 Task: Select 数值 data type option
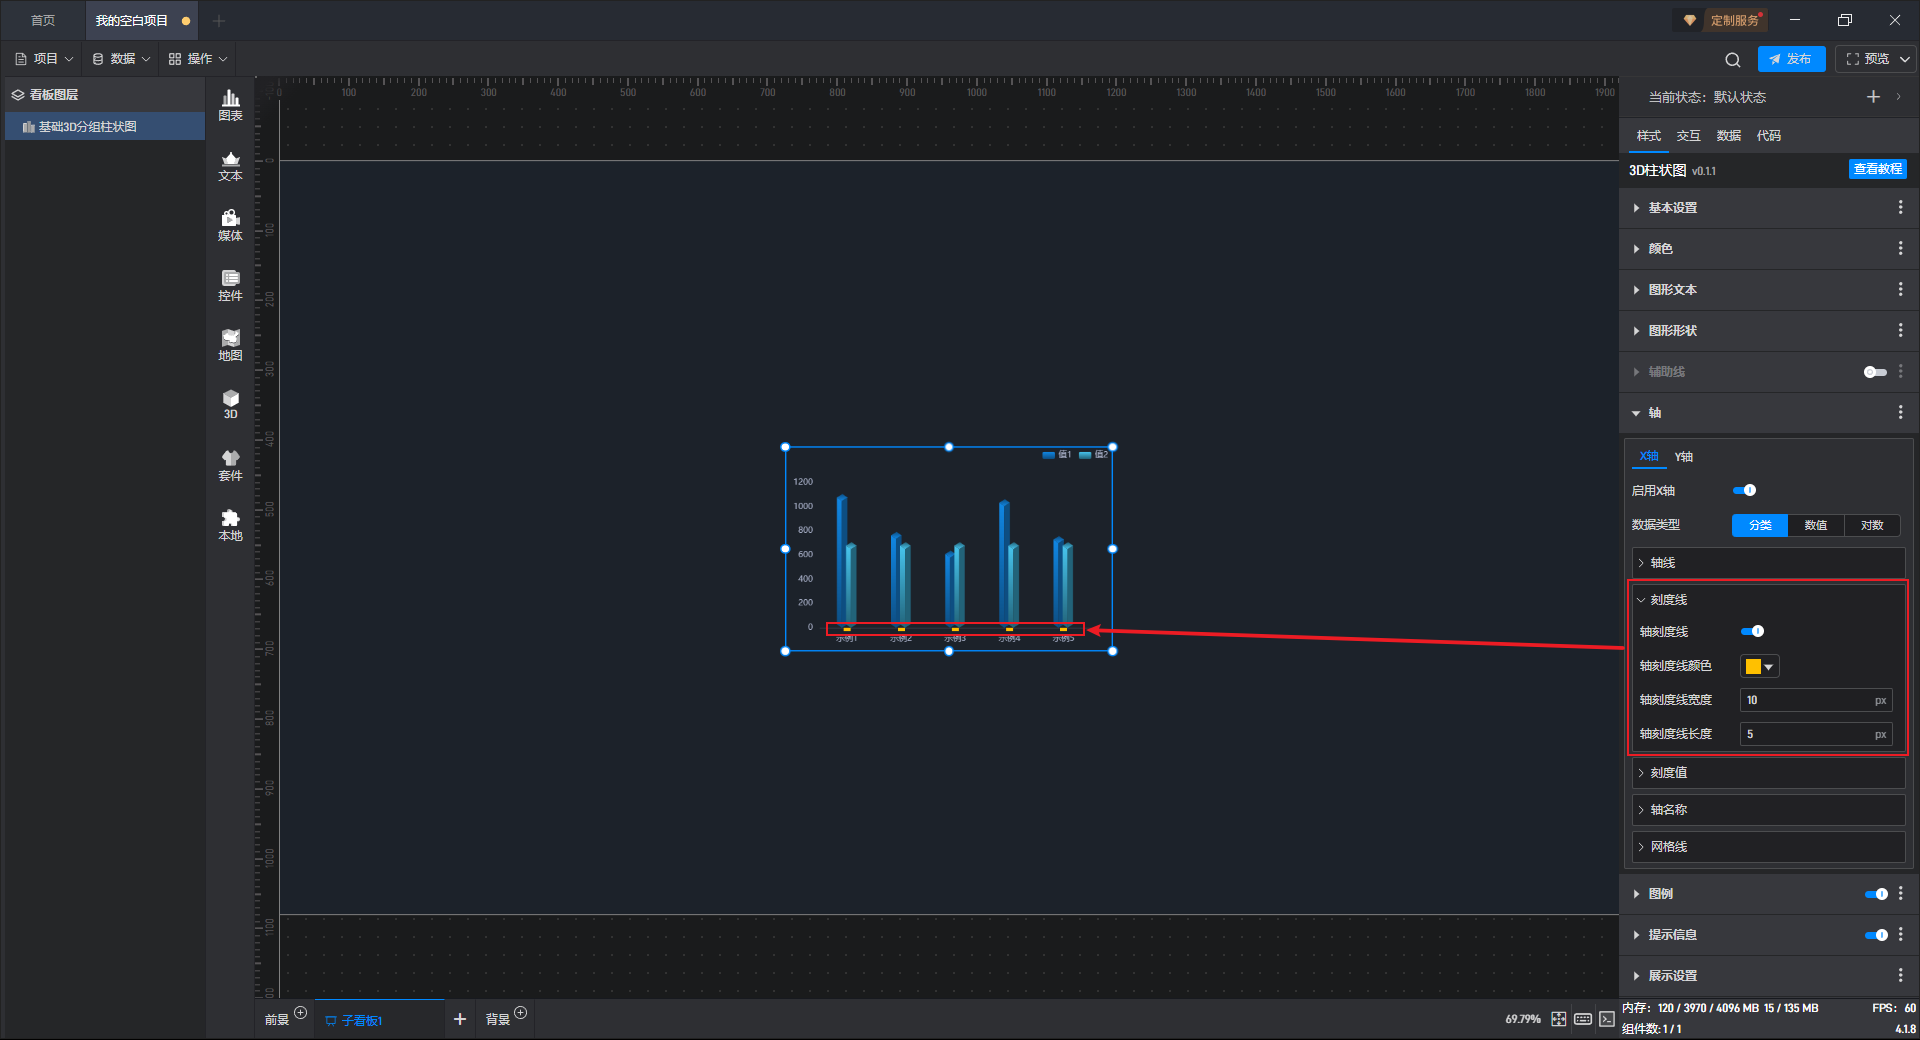tap(1816, 525)
